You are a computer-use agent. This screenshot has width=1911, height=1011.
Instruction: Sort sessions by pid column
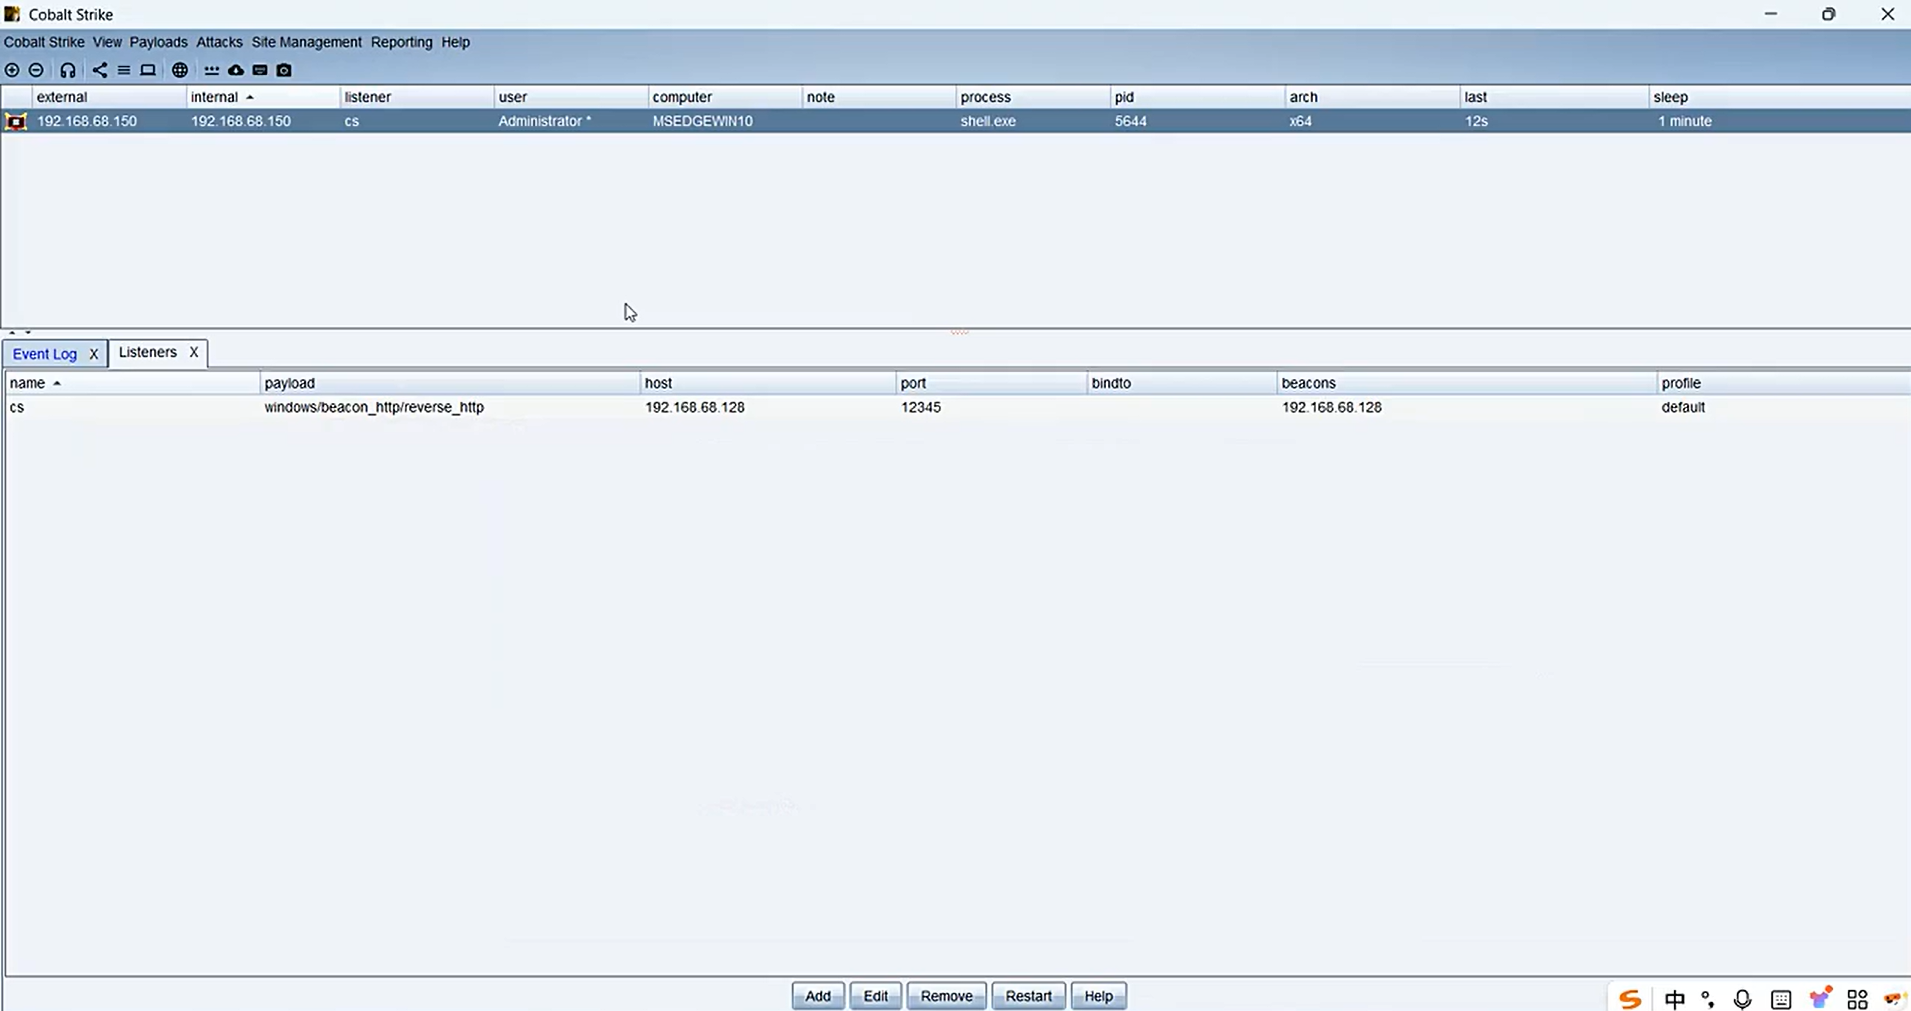pyautogui.click(x=1198, y=97)
